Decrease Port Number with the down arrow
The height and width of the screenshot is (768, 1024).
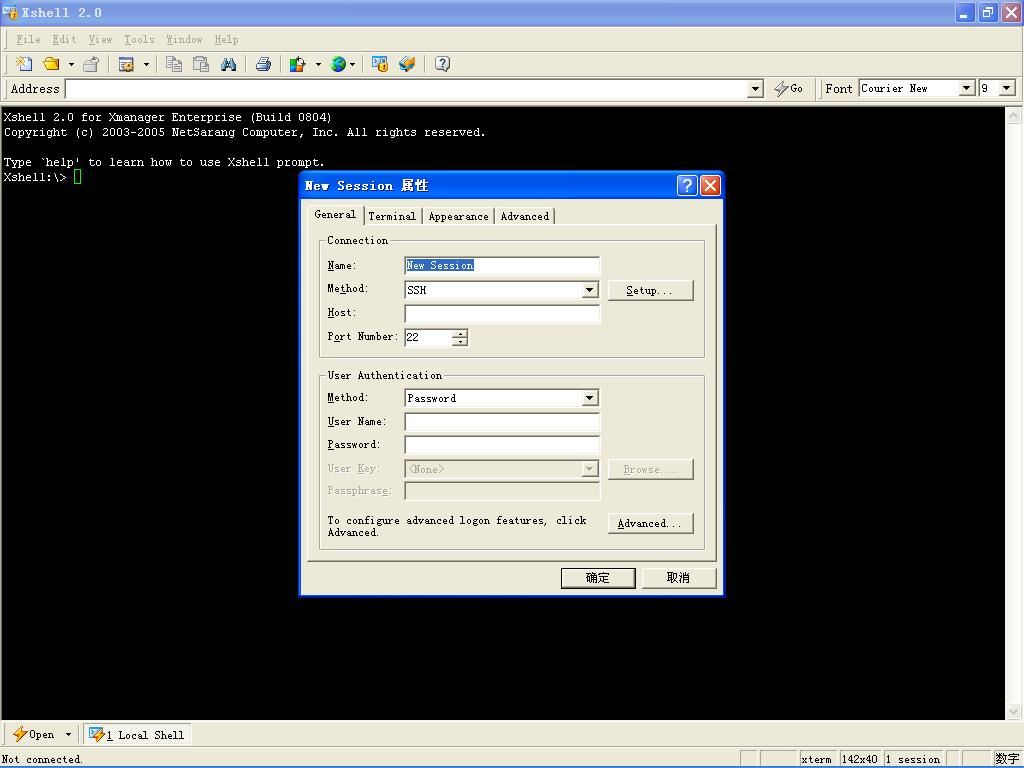[460, 342]
